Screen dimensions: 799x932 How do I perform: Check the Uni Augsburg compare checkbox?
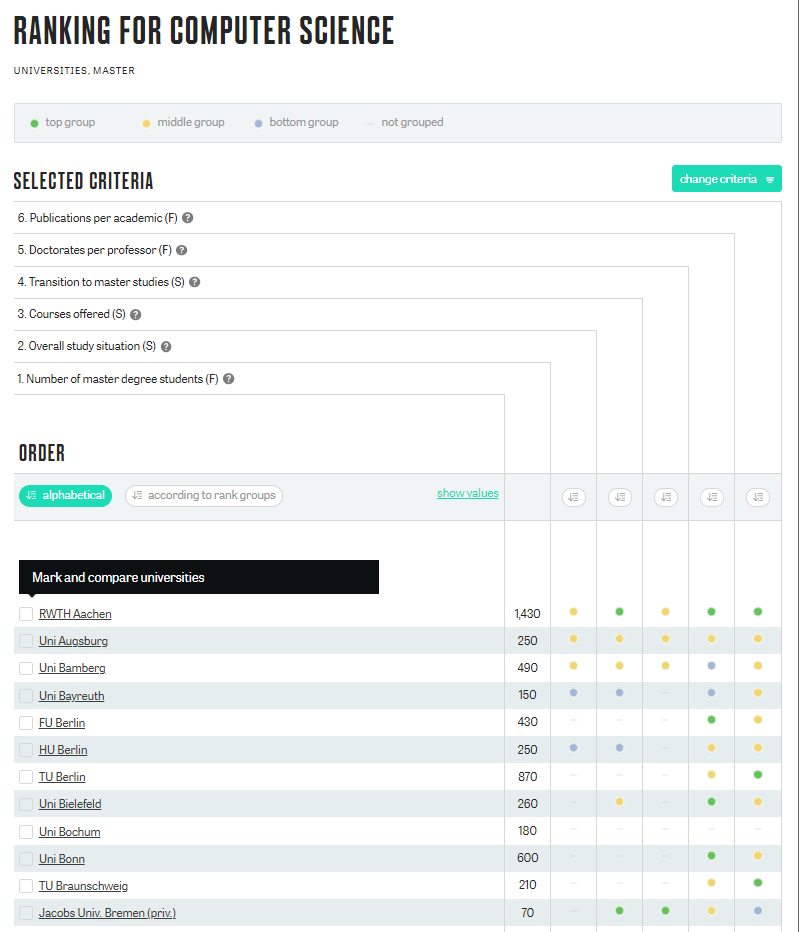26,641
